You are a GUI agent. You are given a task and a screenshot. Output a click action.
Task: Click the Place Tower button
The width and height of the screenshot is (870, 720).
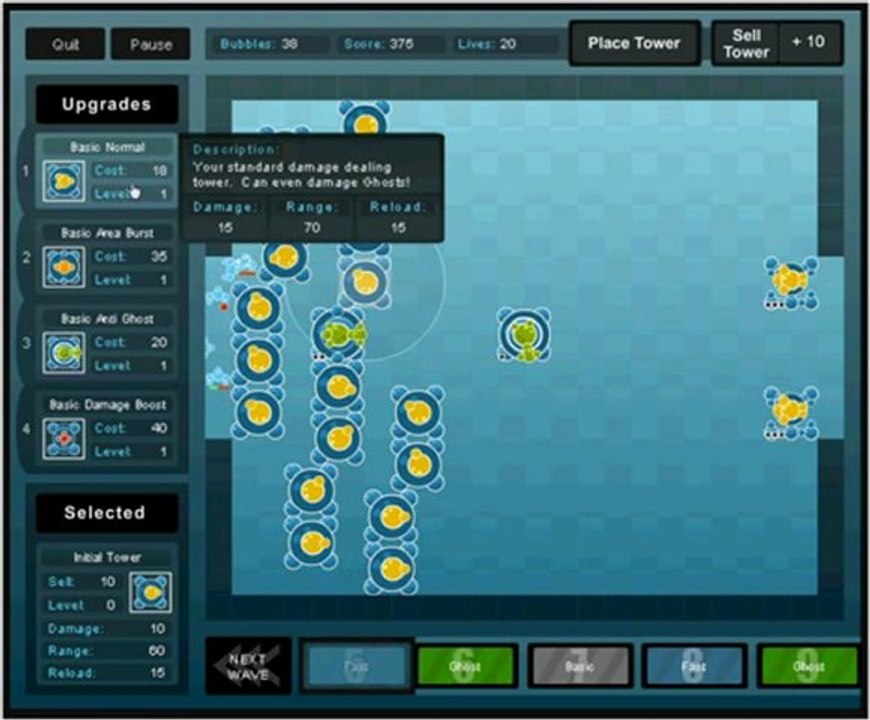click(634, 43)
